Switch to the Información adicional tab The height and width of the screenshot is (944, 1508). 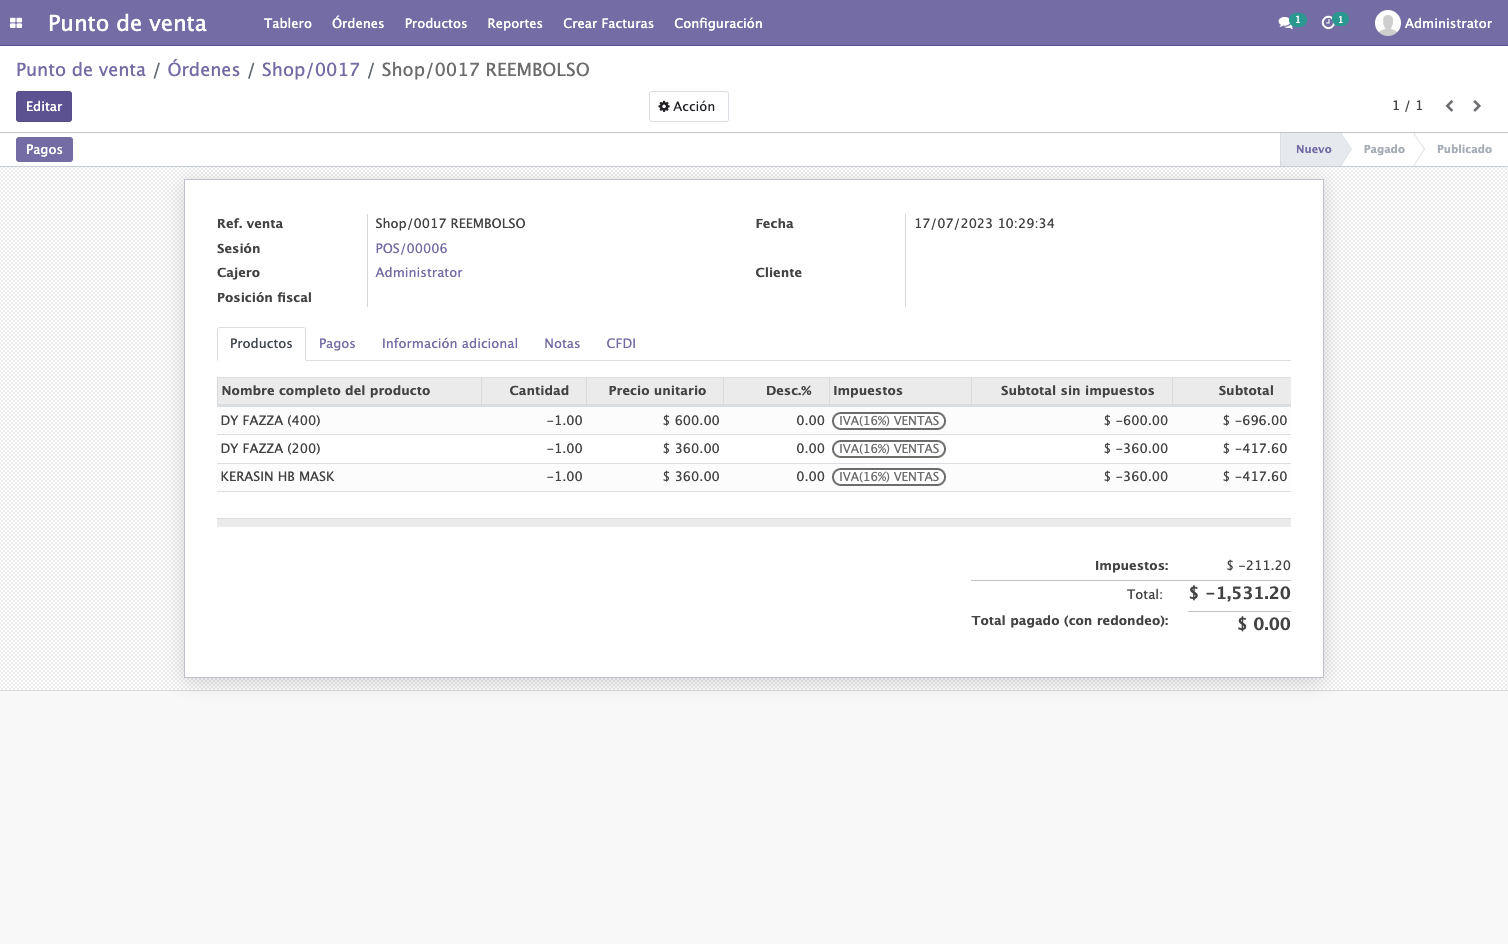click(450, 343)
